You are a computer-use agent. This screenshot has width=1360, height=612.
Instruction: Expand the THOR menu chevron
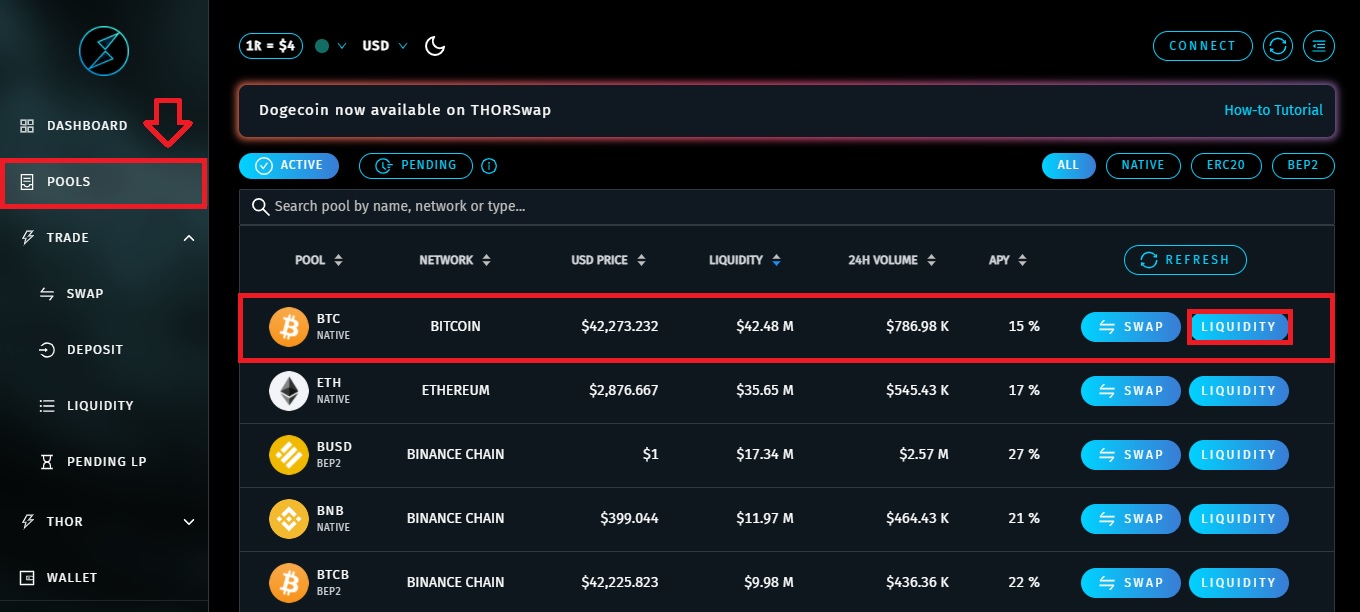189,522
